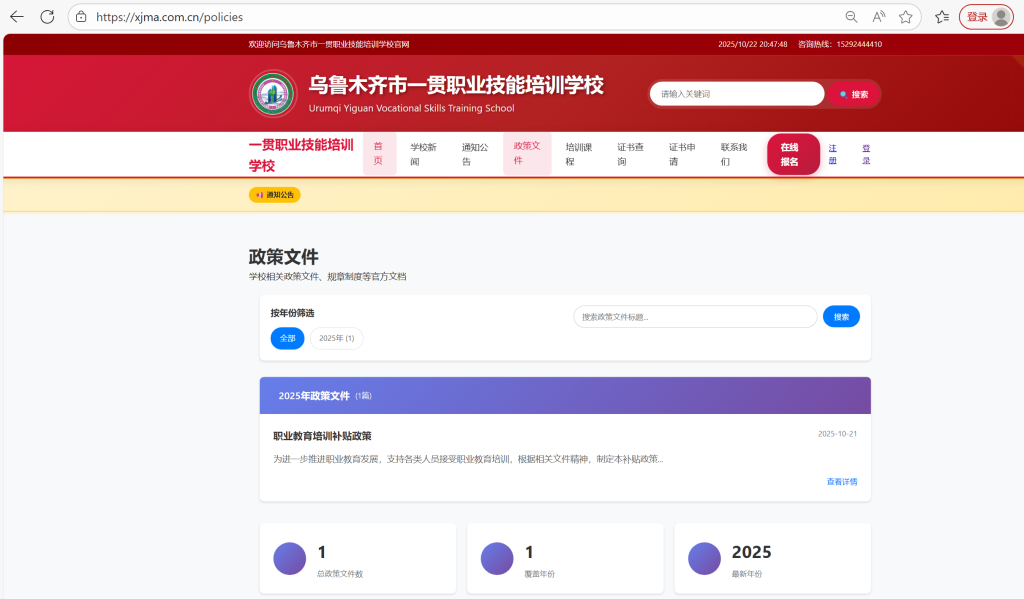
Task: Click the school logo emblem
Action: 273,94
